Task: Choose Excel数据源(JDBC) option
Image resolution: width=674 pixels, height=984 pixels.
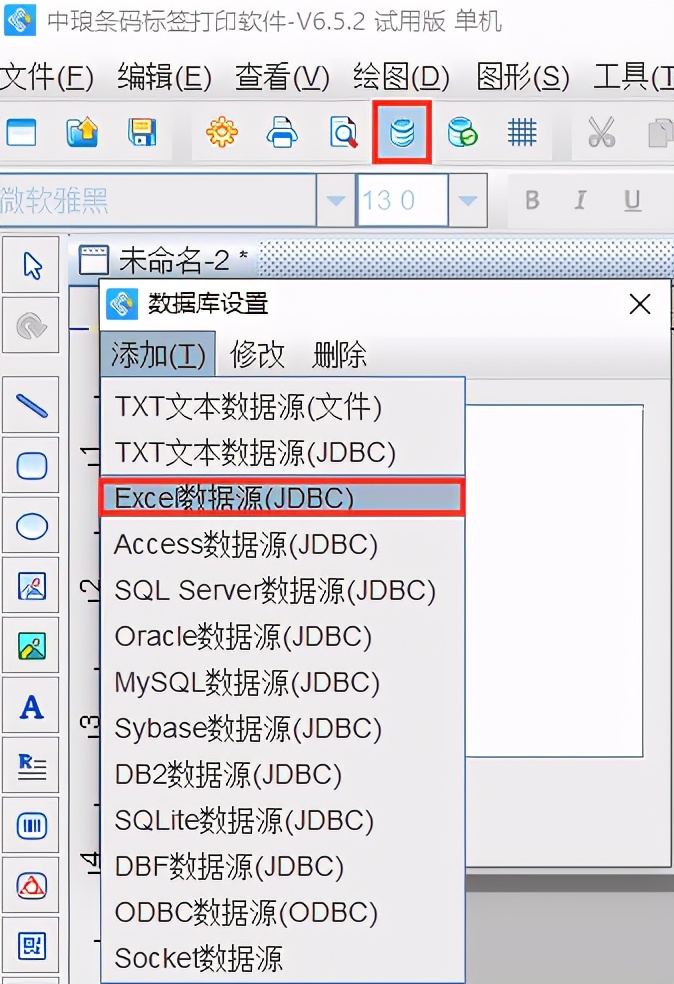Action: coord(282,498)
